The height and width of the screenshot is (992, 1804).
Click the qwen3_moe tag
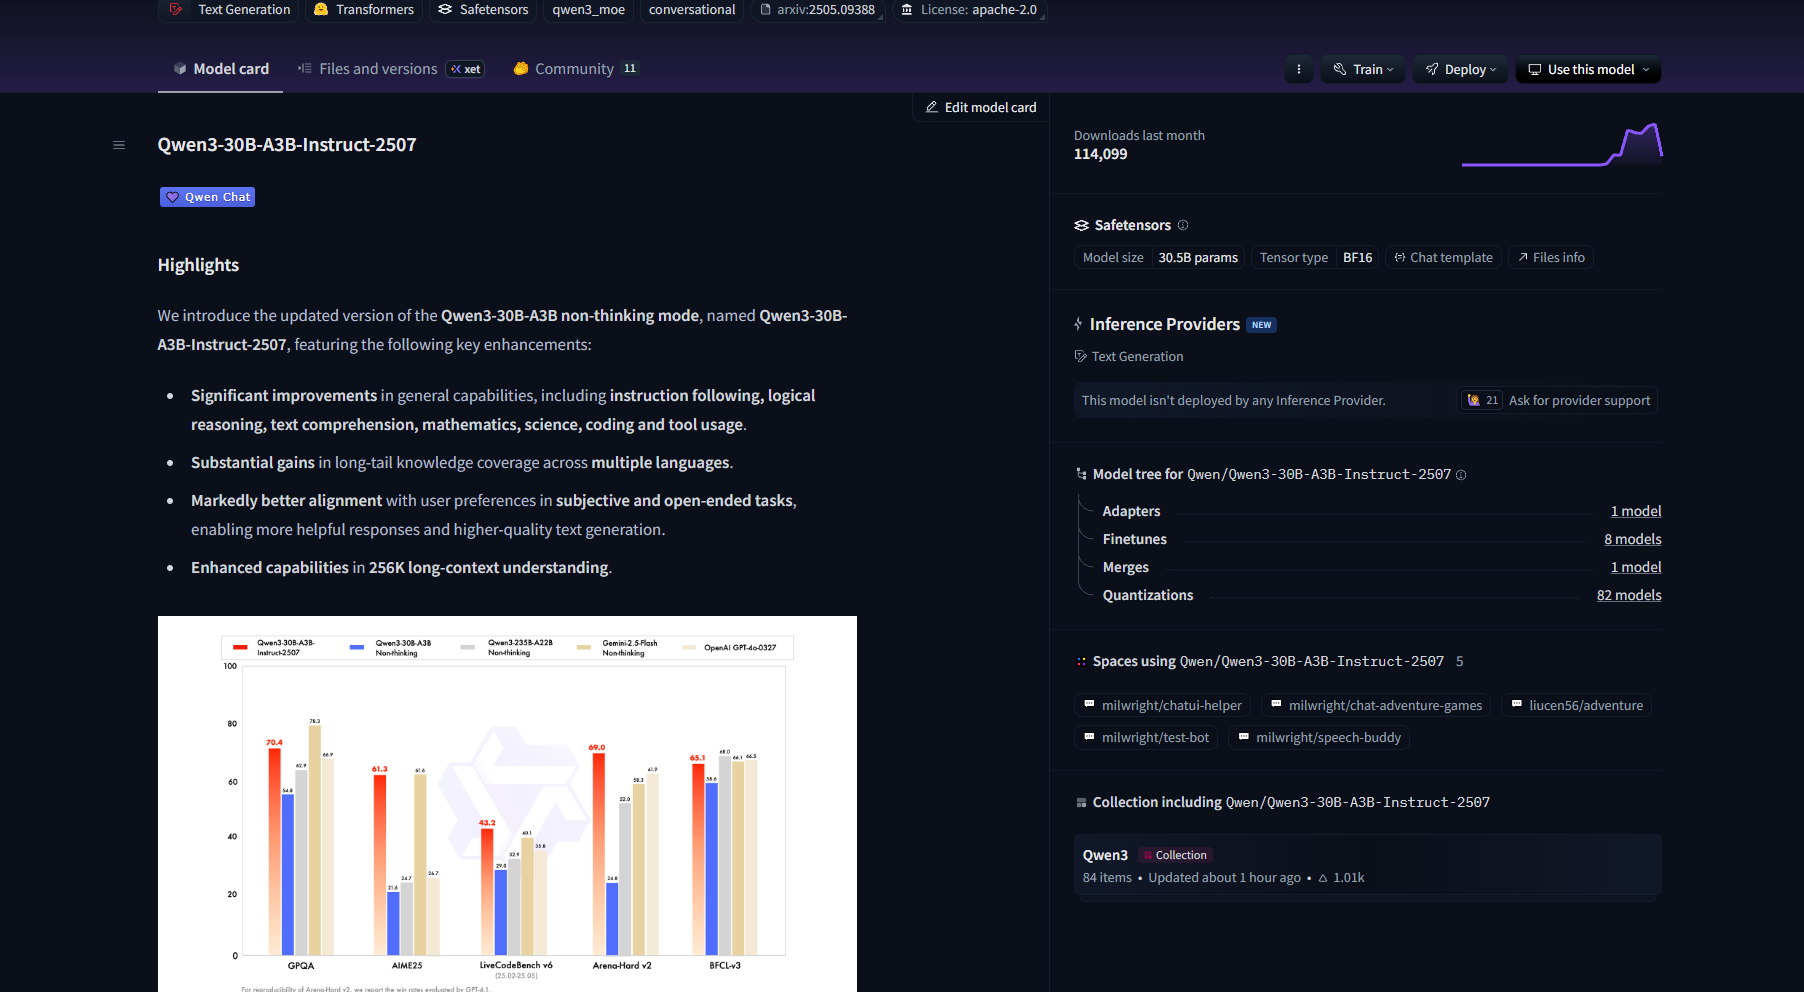(589, 10)
